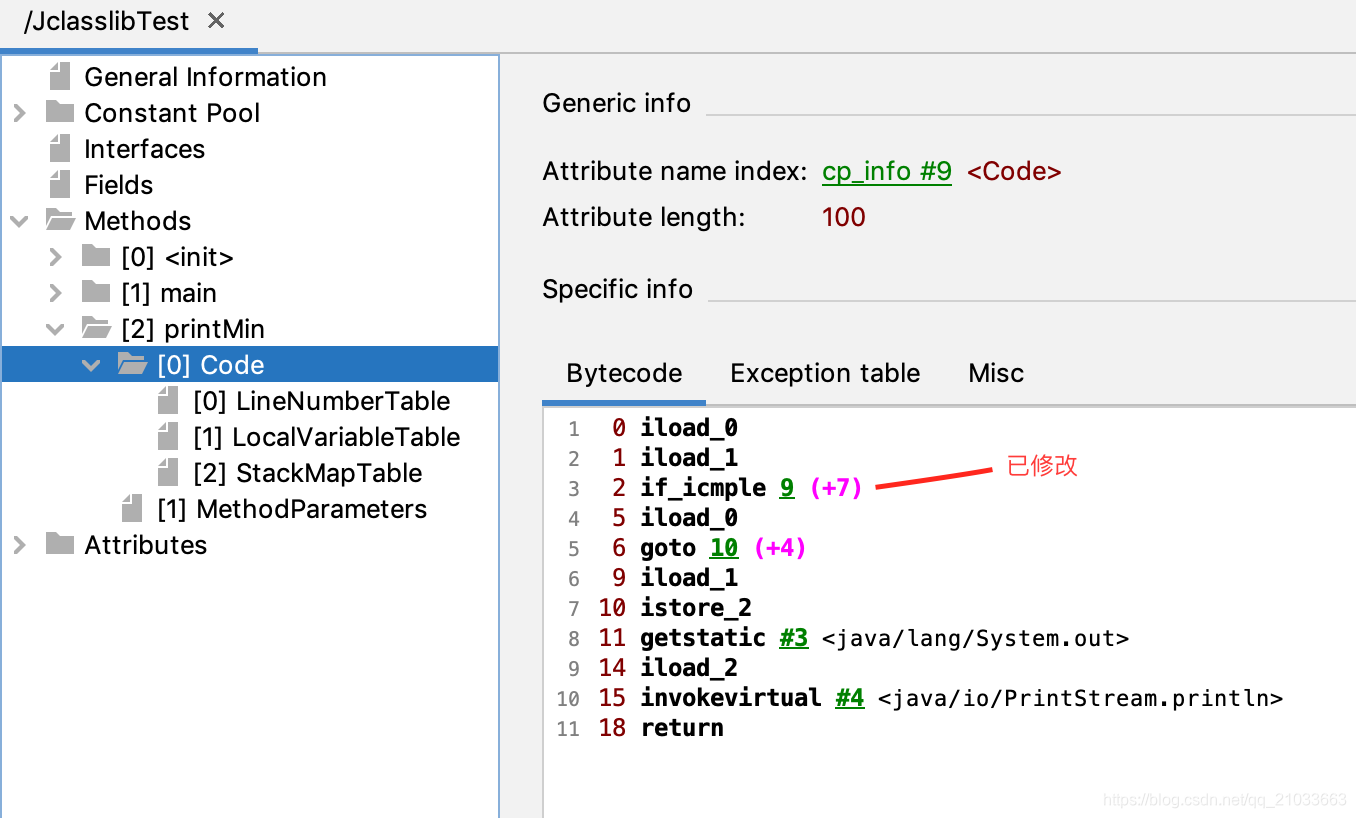Expand the Constant Pool node
The image size is (1356, 818).
pyautogui.click(x=19, y=113)
